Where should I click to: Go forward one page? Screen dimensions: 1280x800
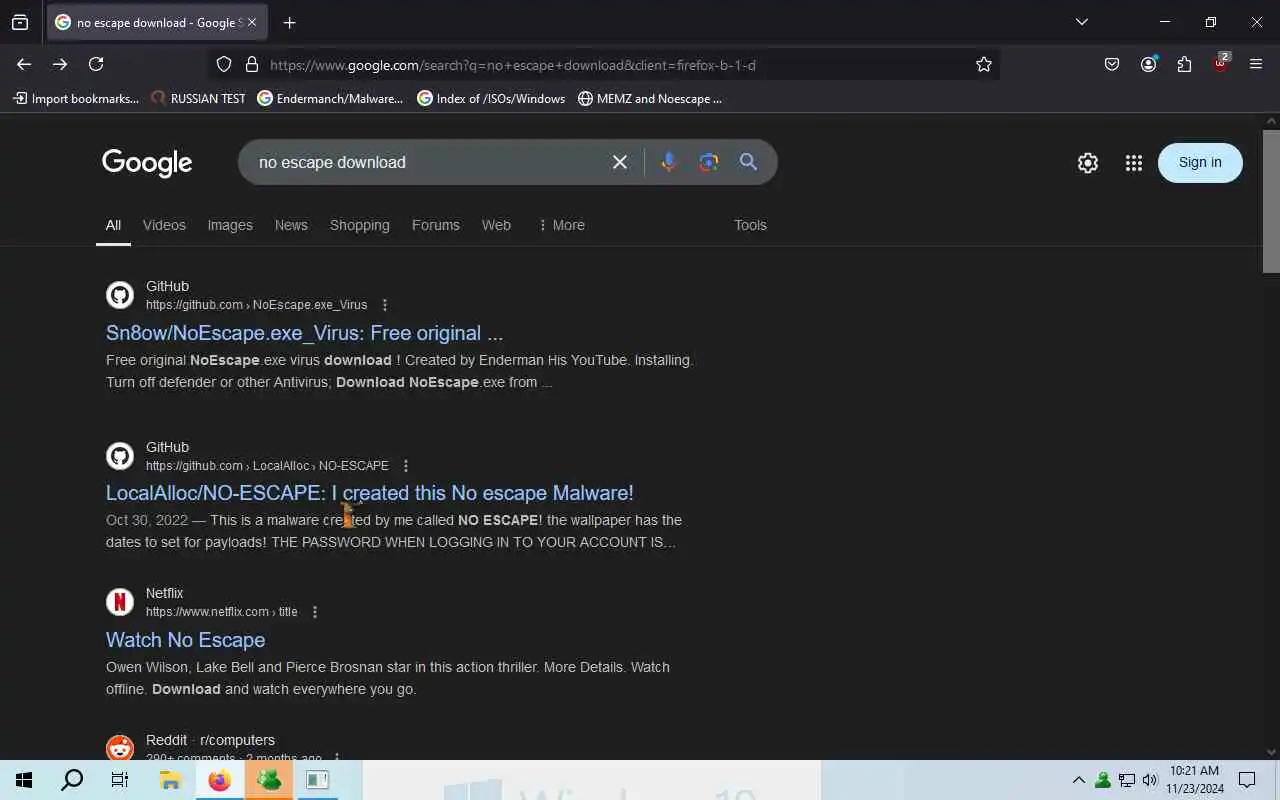click(60, 64)
